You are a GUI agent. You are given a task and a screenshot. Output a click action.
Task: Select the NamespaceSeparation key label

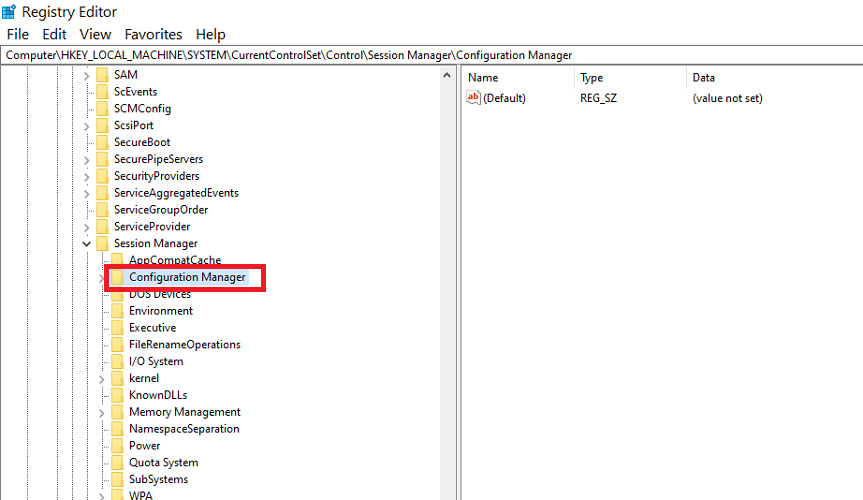184,429
